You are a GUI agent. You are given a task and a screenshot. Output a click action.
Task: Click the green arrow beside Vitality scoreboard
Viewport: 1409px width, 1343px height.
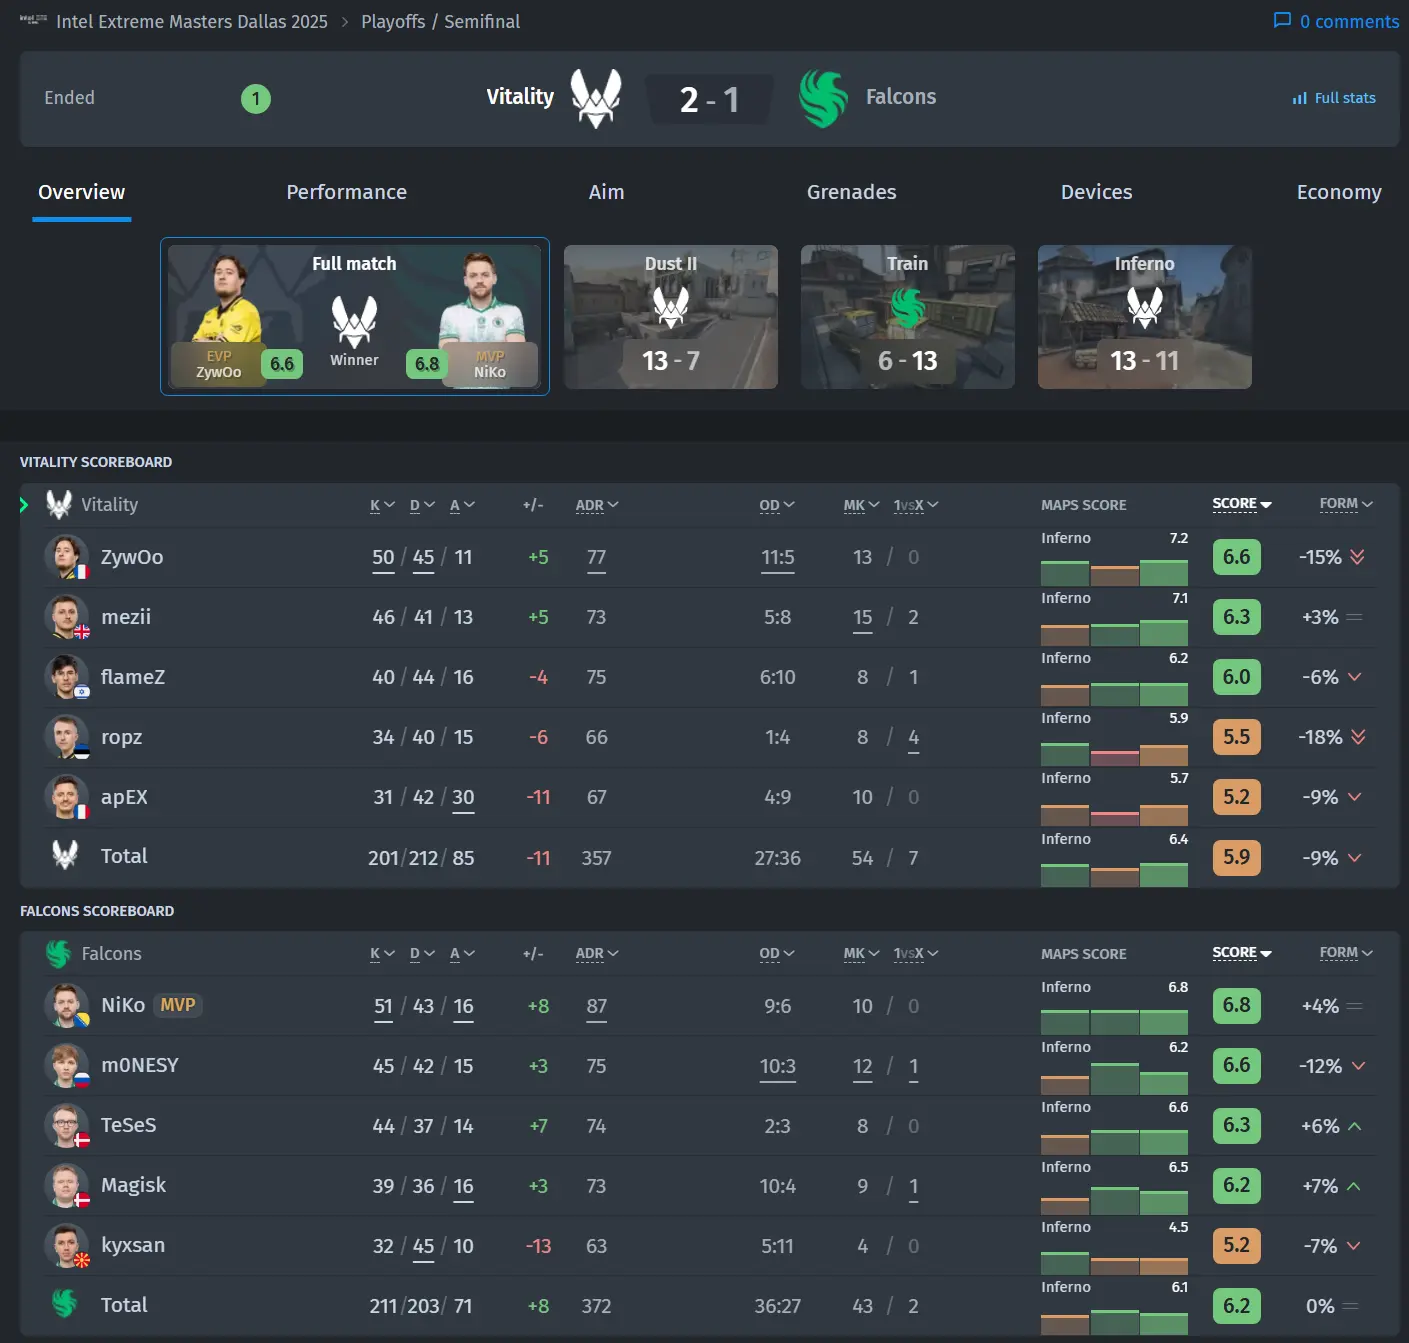click(x=24, y=505)
